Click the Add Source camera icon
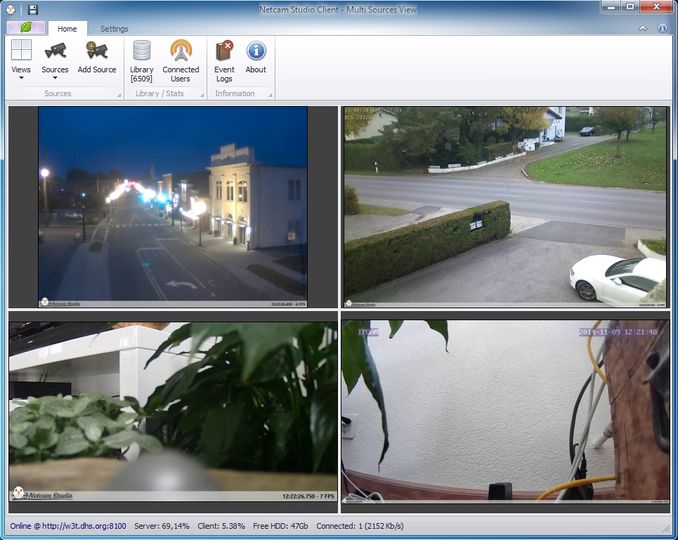The height and width of the screenshot is (540, 678). 96,51
